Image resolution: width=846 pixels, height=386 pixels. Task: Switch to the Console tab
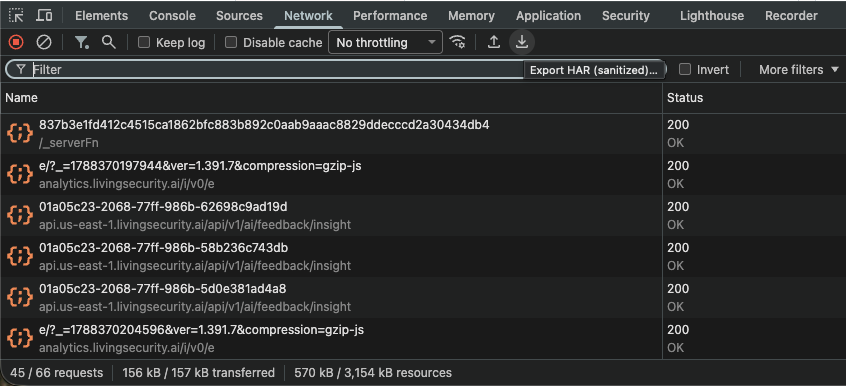pyautogui.click(x=172, y=16)
